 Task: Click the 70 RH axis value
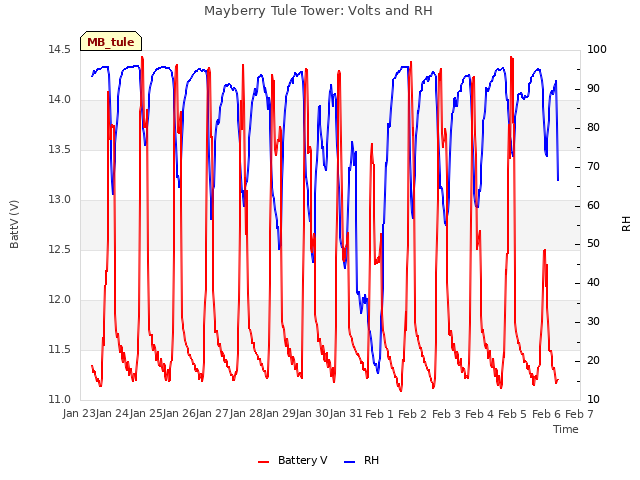point(593,167)
